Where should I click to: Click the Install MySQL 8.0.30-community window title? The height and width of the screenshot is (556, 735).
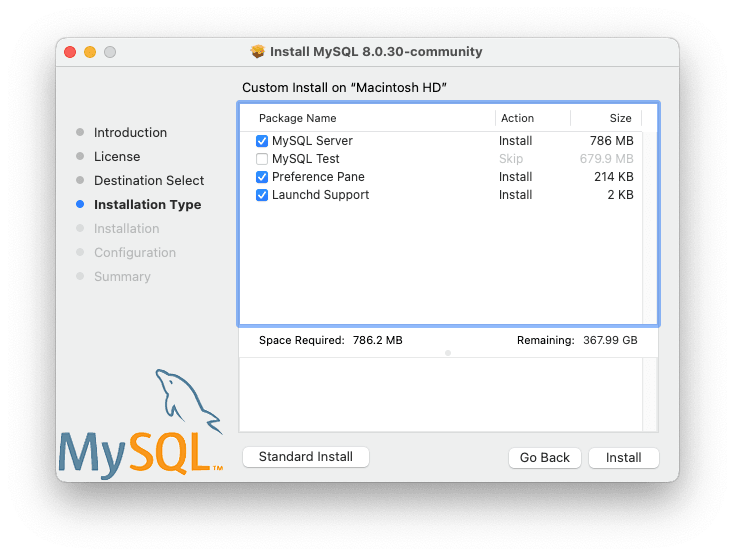376,52
